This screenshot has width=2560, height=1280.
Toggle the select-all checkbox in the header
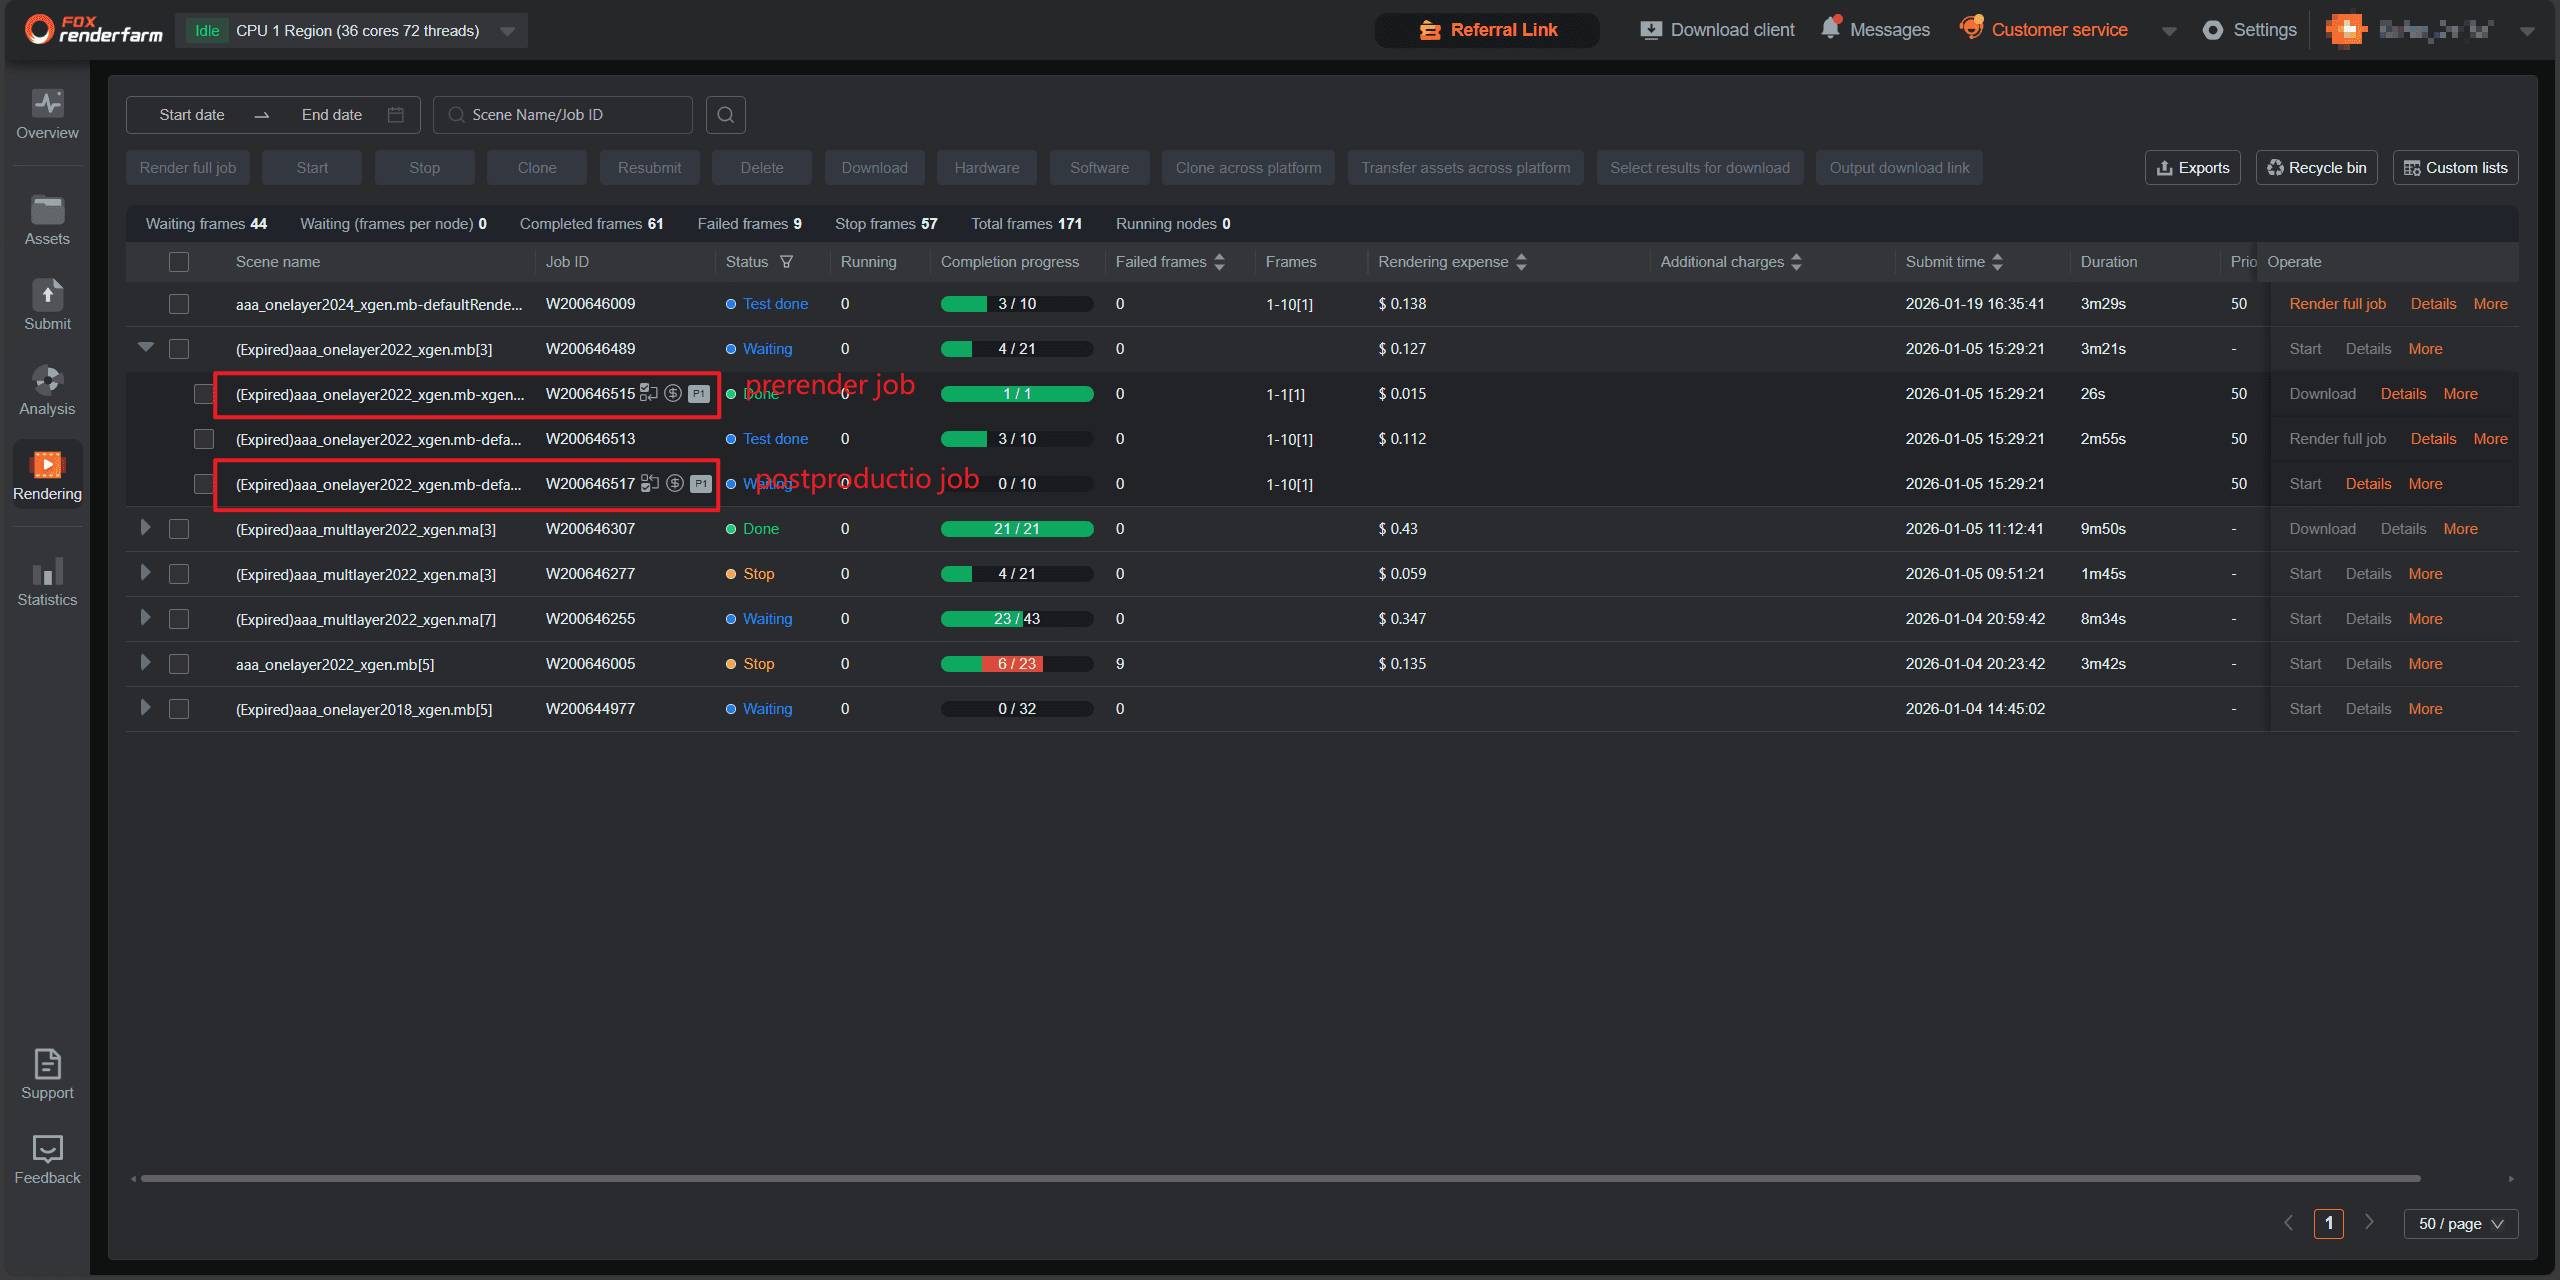tap(179, 262)
